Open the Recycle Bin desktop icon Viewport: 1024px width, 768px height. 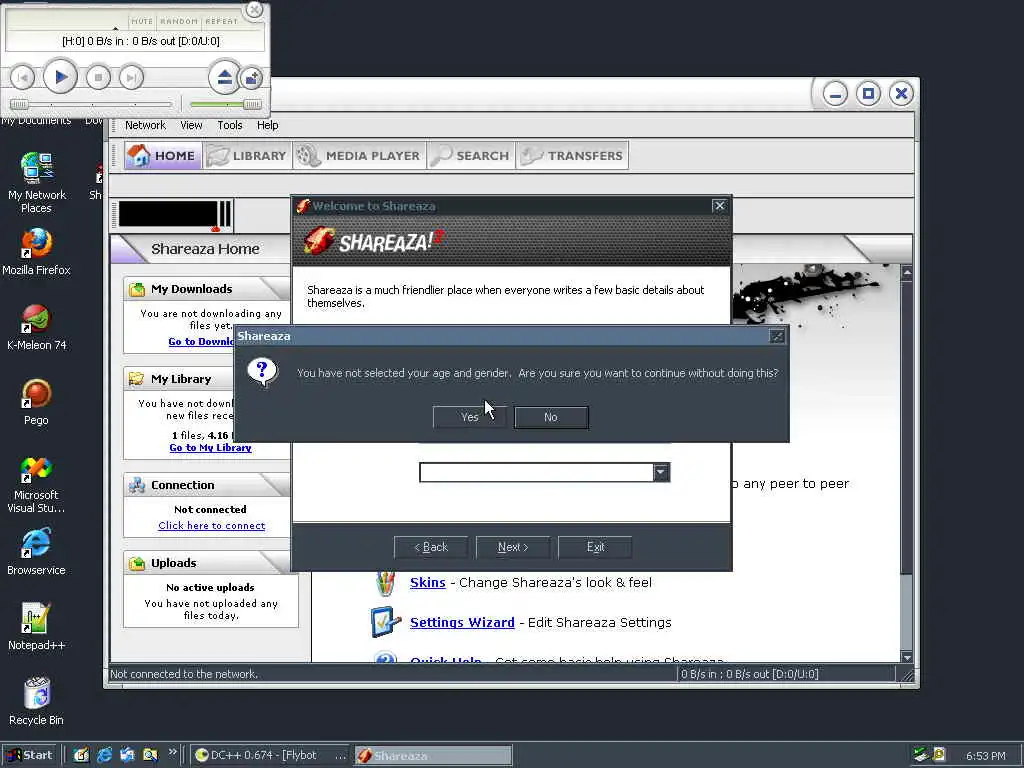pos(37,701)
